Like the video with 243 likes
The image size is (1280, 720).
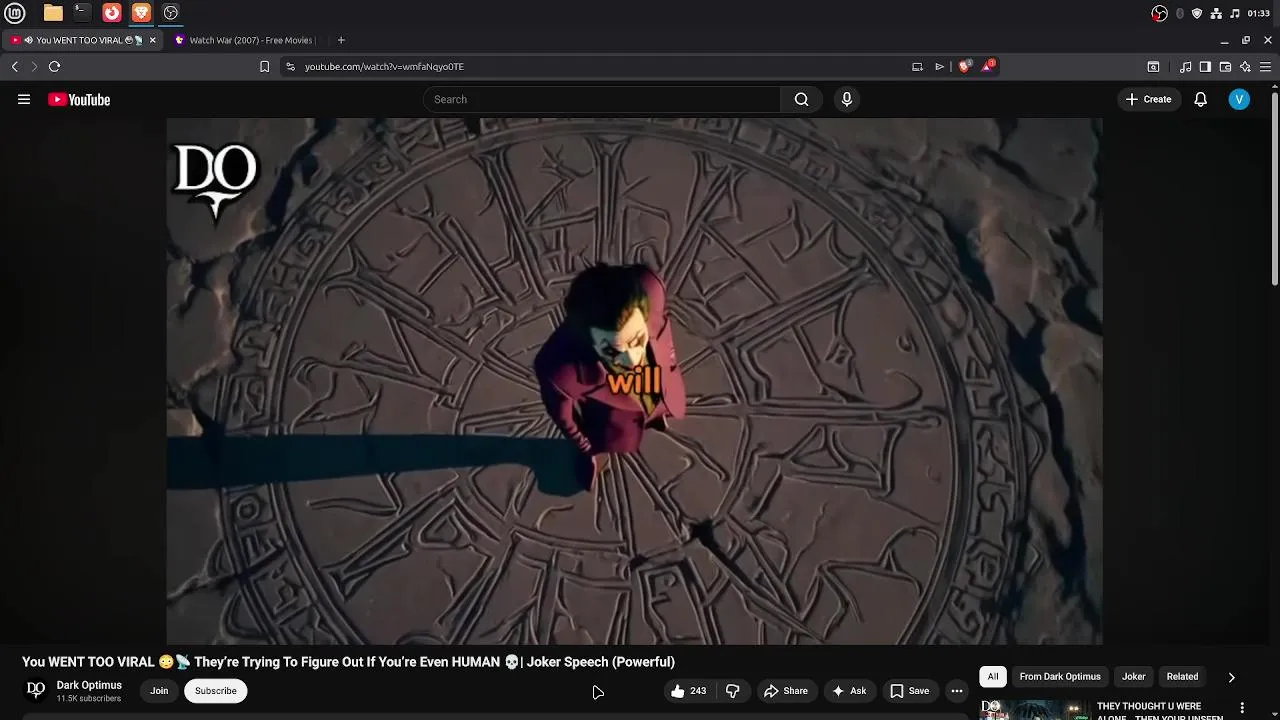(688, 691)
